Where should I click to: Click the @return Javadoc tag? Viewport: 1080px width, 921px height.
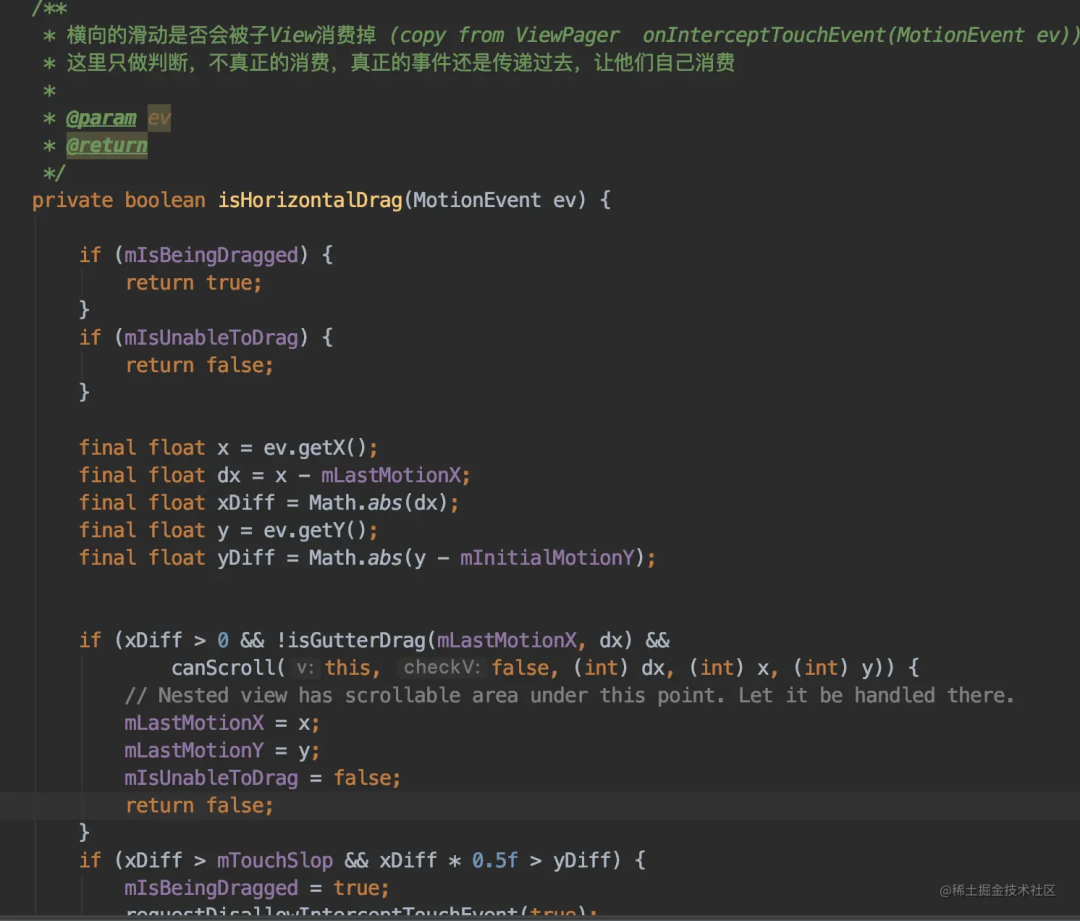coord(107,145)
